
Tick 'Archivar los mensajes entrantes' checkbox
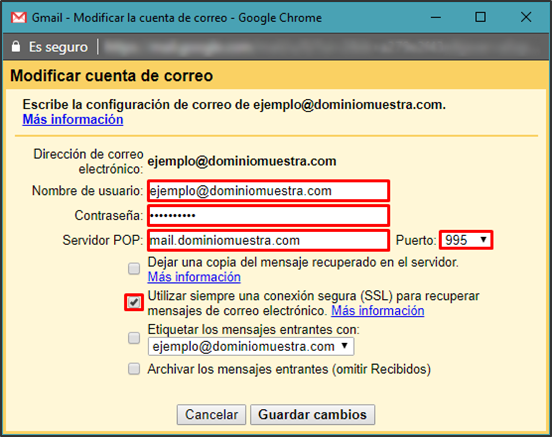[134, 369]
